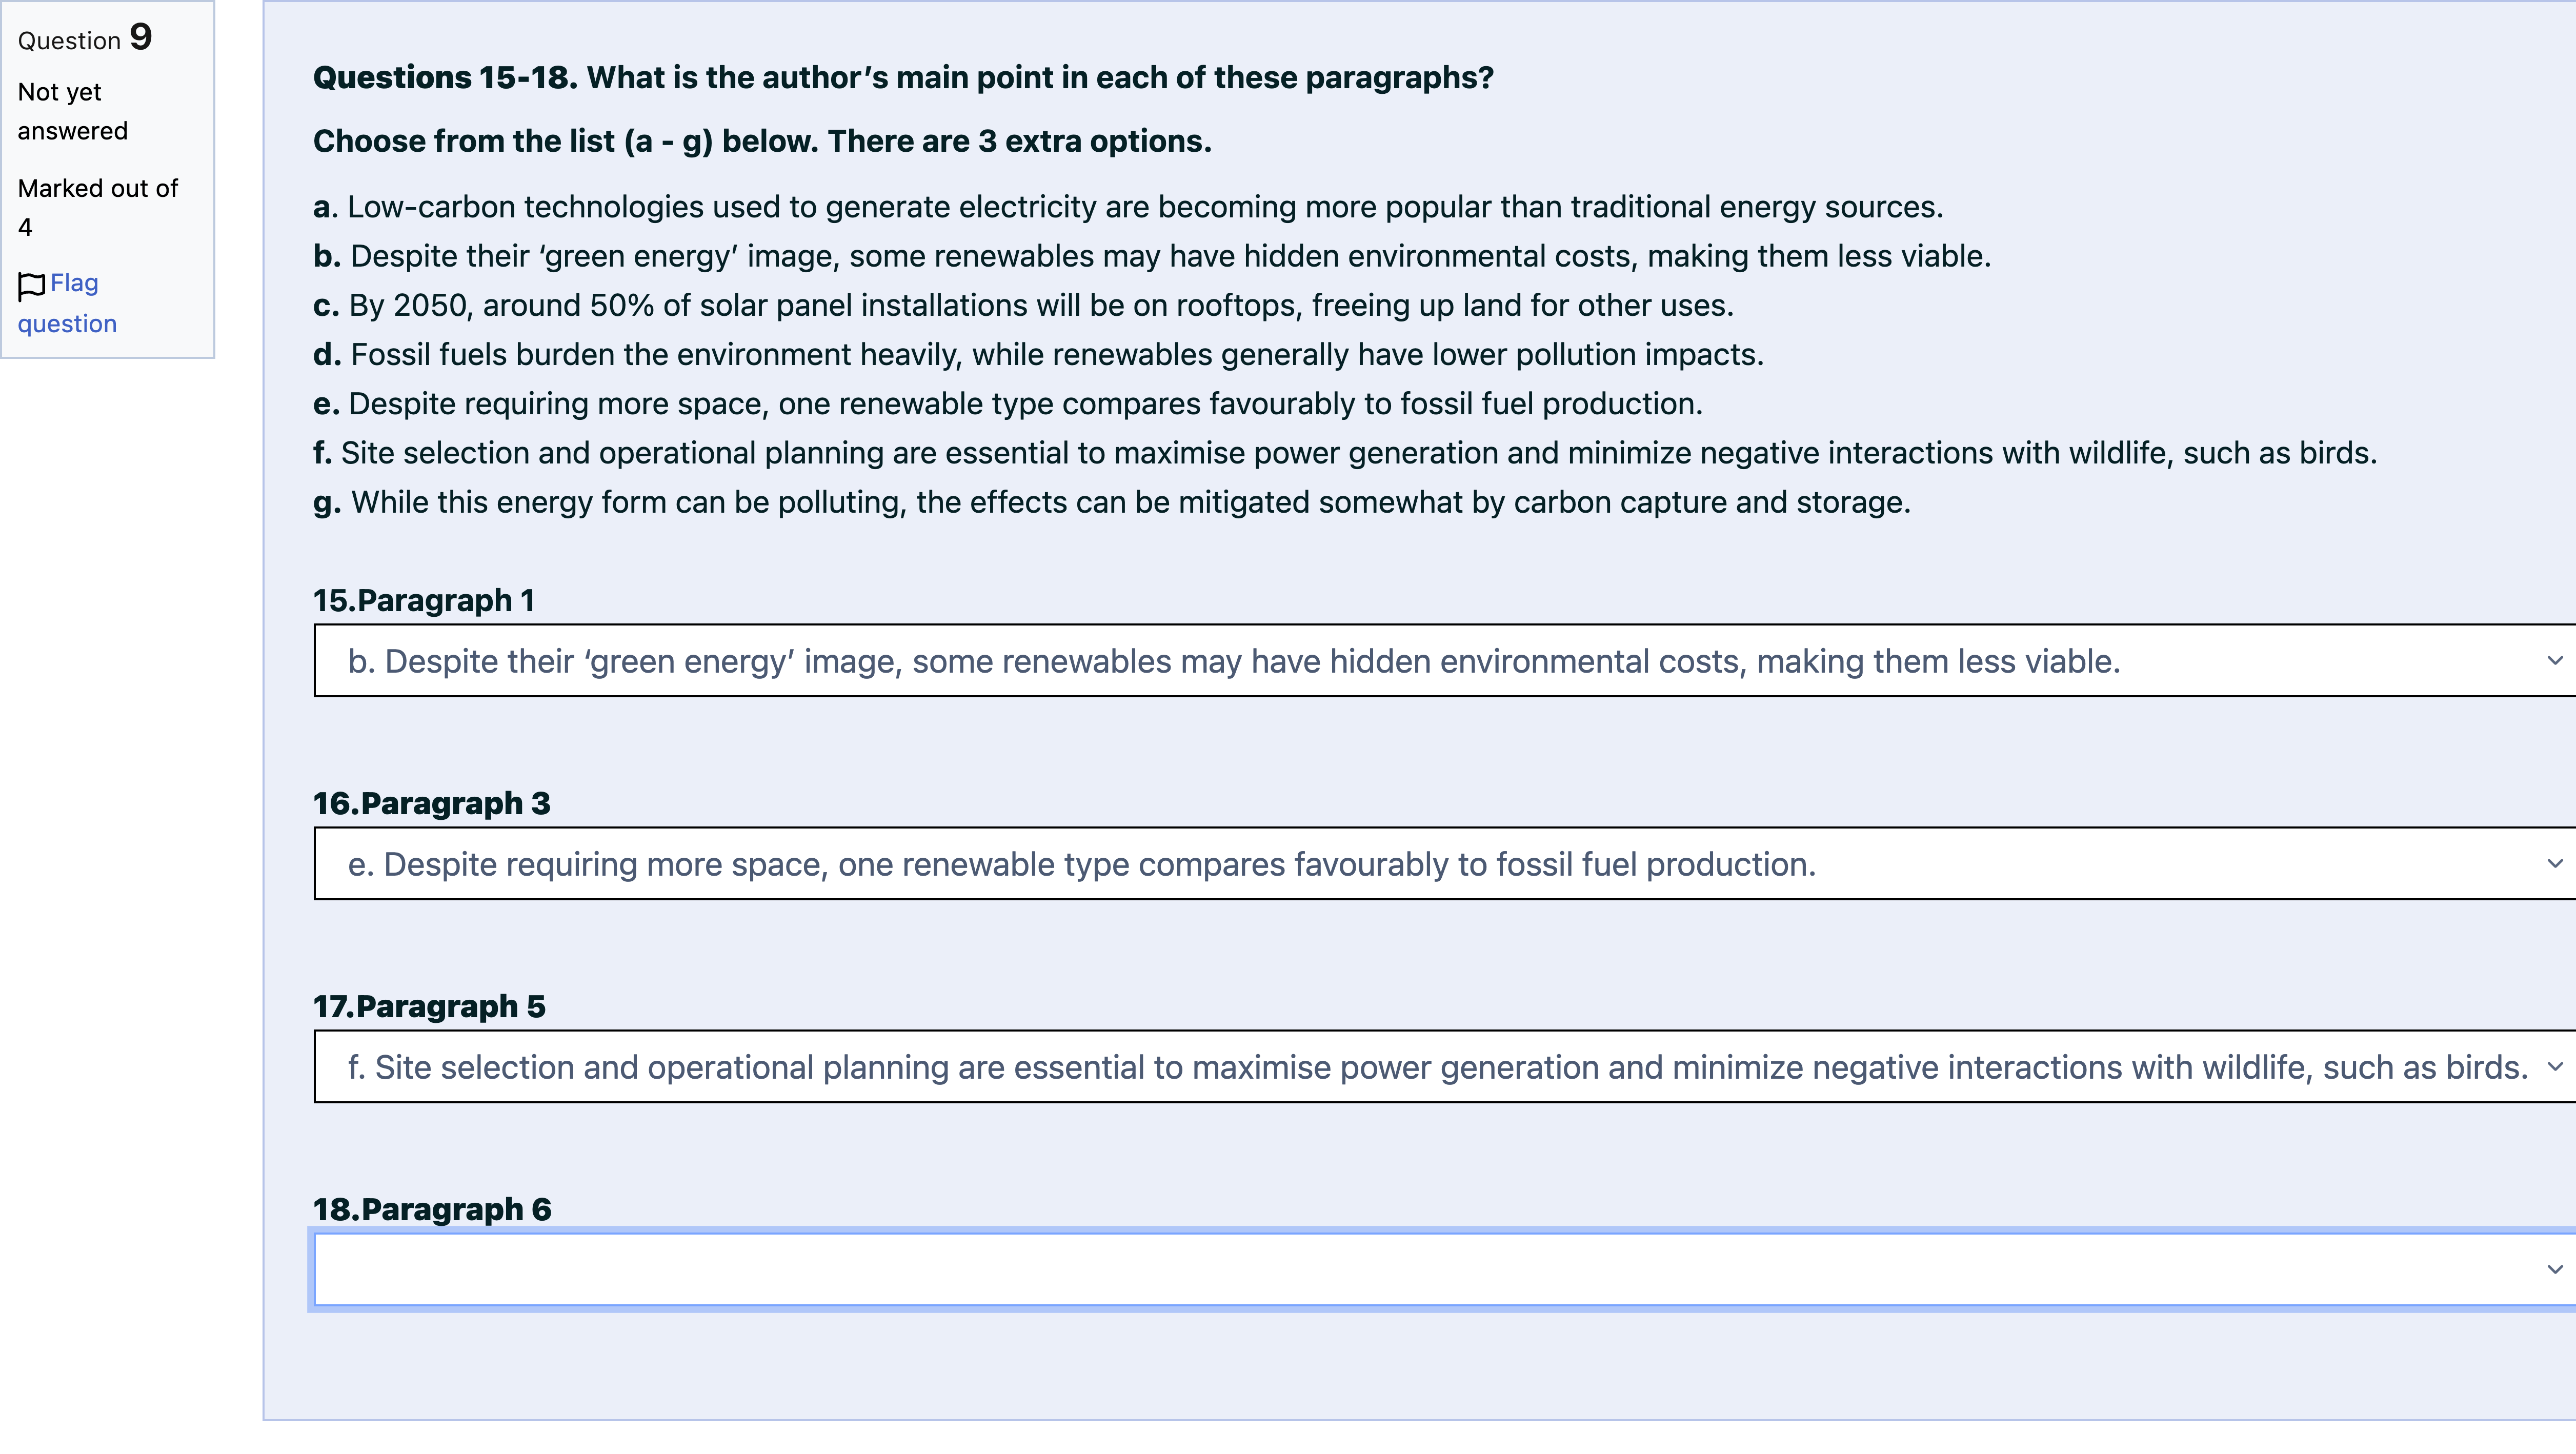Click option g text about carbon capture
The width and height of the screenshot is (2576, 1454).
click(1112, 501)
